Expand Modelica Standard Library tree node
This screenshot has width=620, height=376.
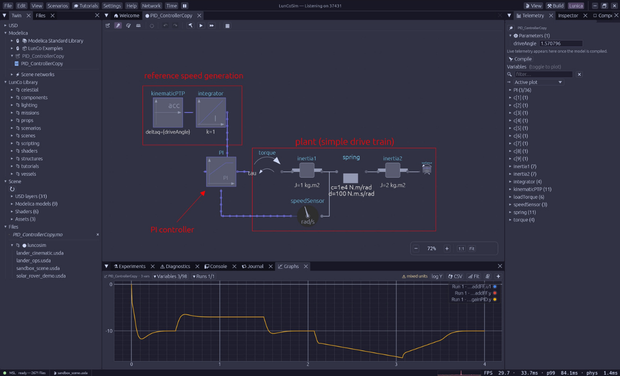(12, 41)
